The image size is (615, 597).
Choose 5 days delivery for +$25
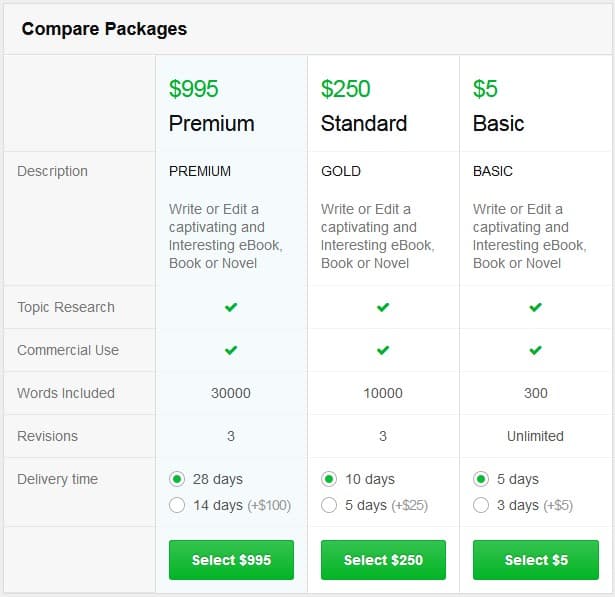[329, 505]
